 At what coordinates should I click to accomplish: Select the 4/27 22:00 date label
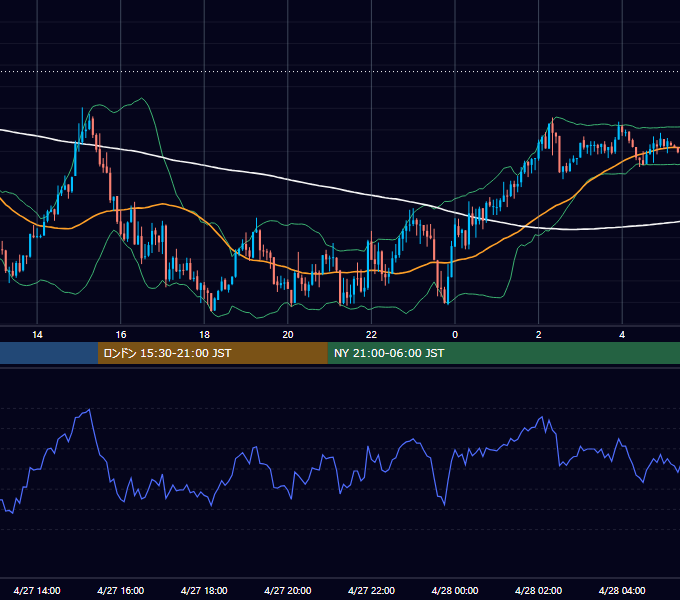click(x=371, y=590)
